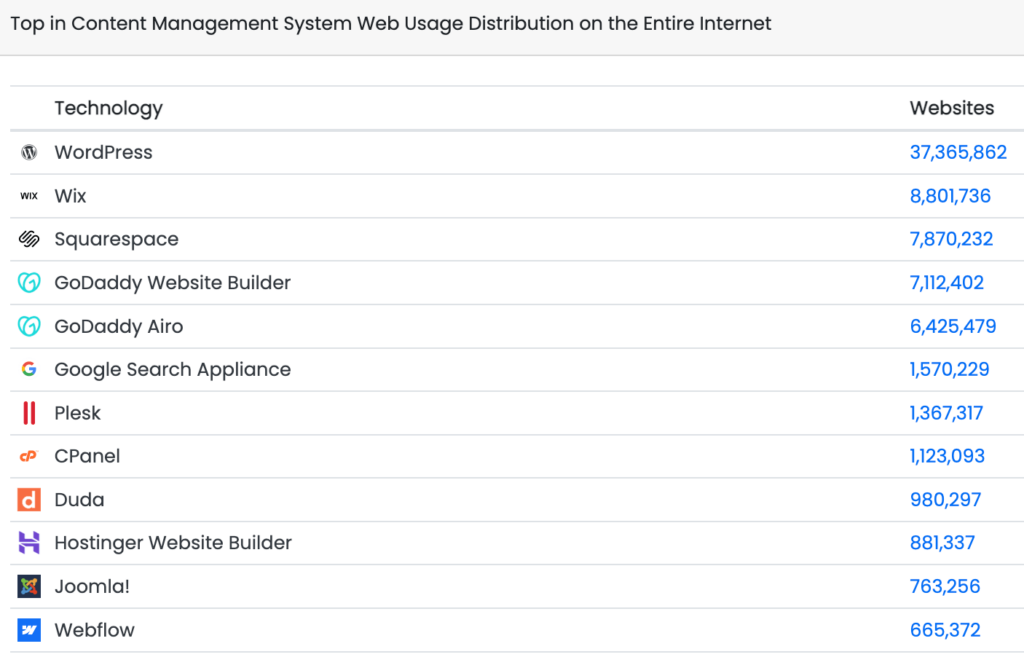This screenshot has height=657, width=1024.
Task: Click the Plesk logo icon
Action: (29, 413)
